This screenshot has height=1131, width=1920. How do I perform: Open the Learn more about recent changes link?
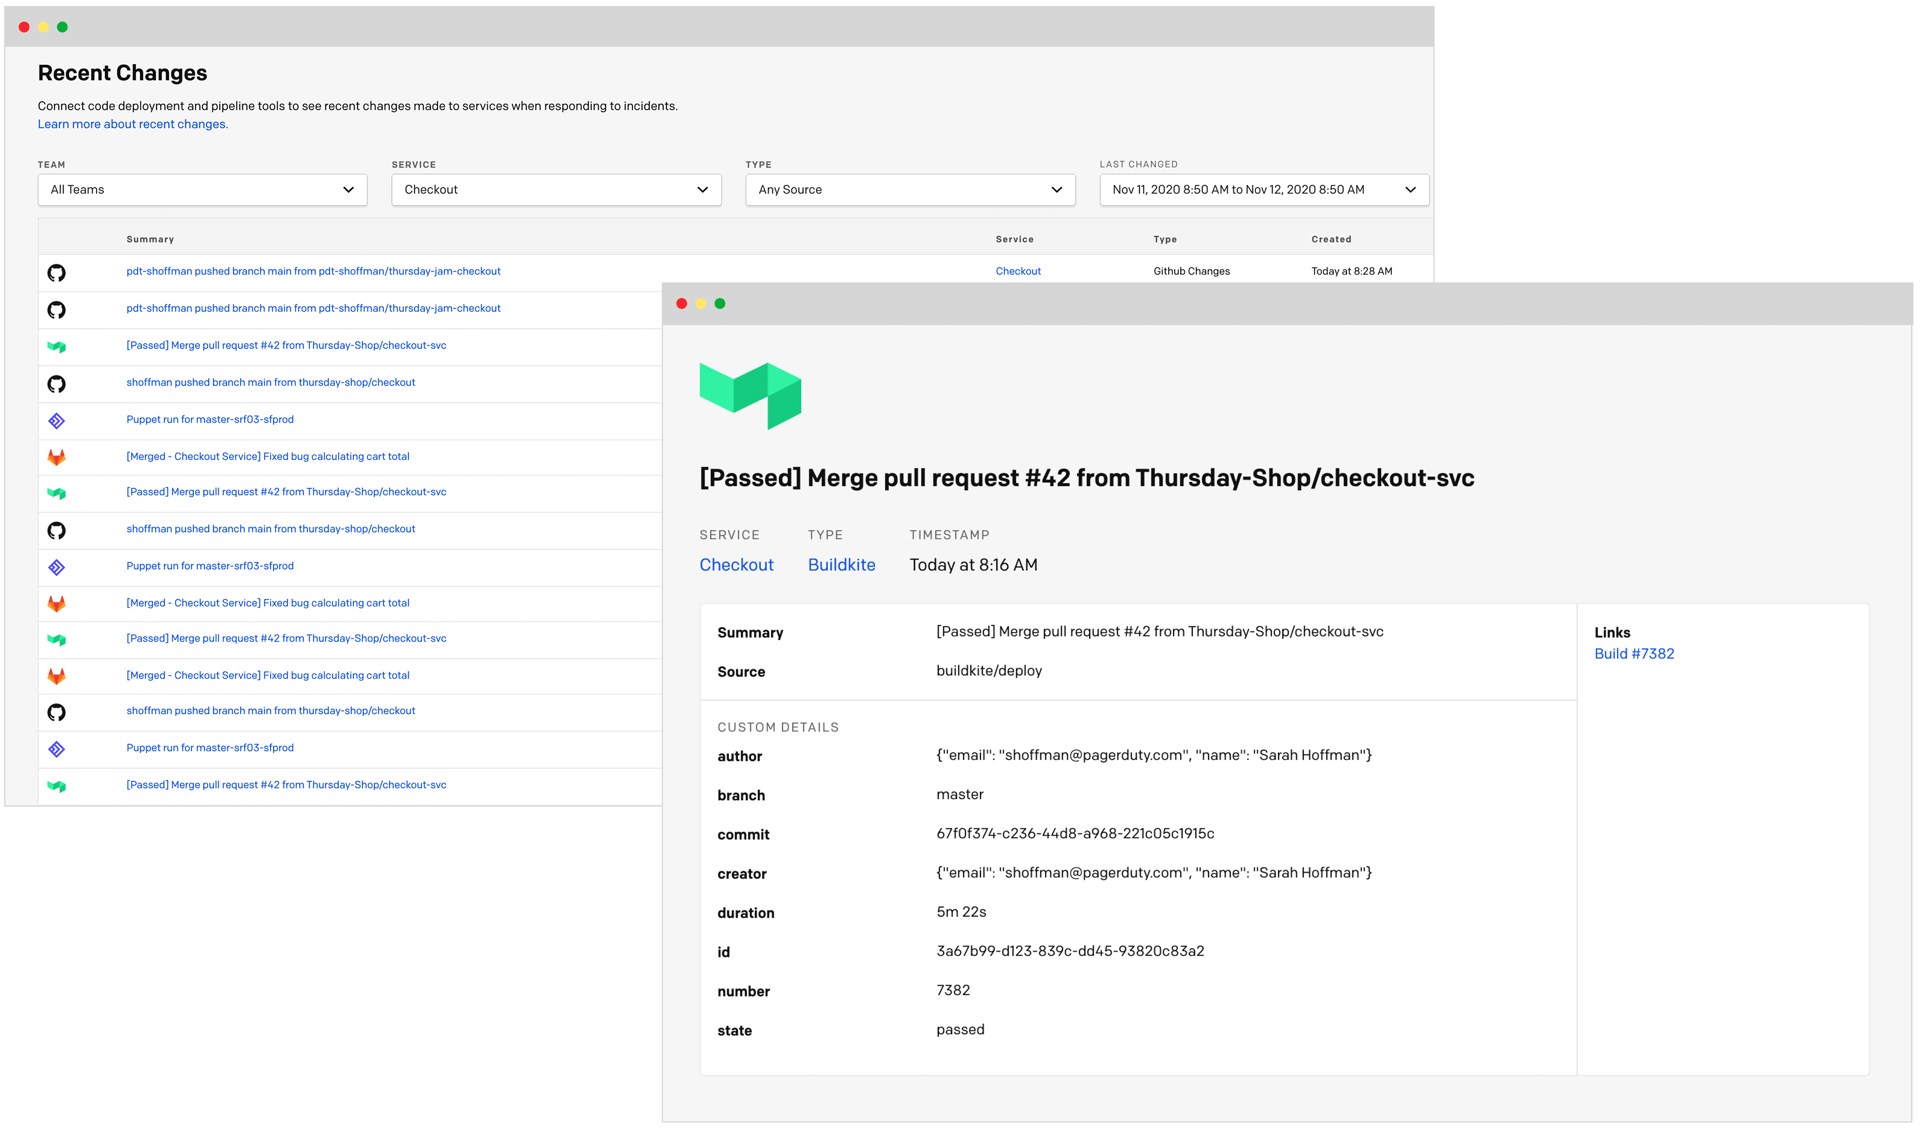click(x=133, y=124)
